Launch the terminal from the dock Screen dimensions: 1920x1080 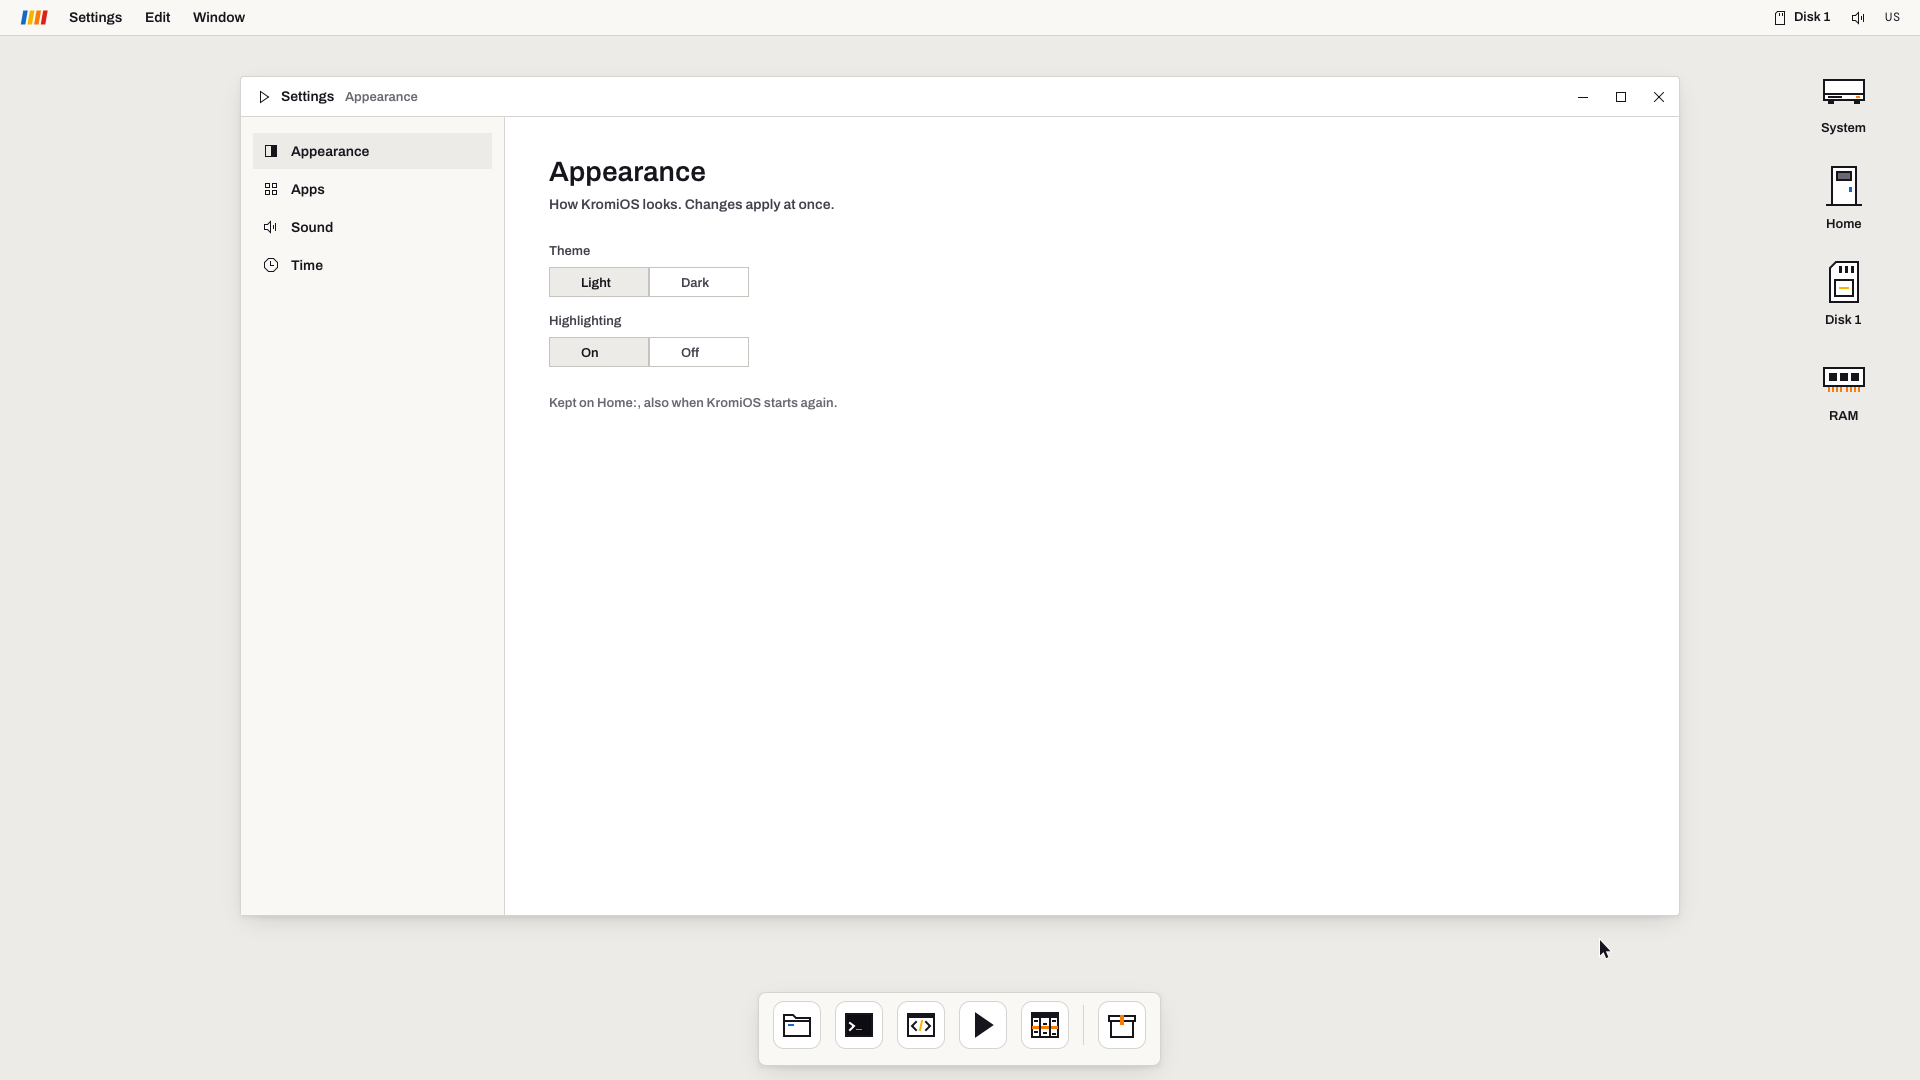point(859,1025)
